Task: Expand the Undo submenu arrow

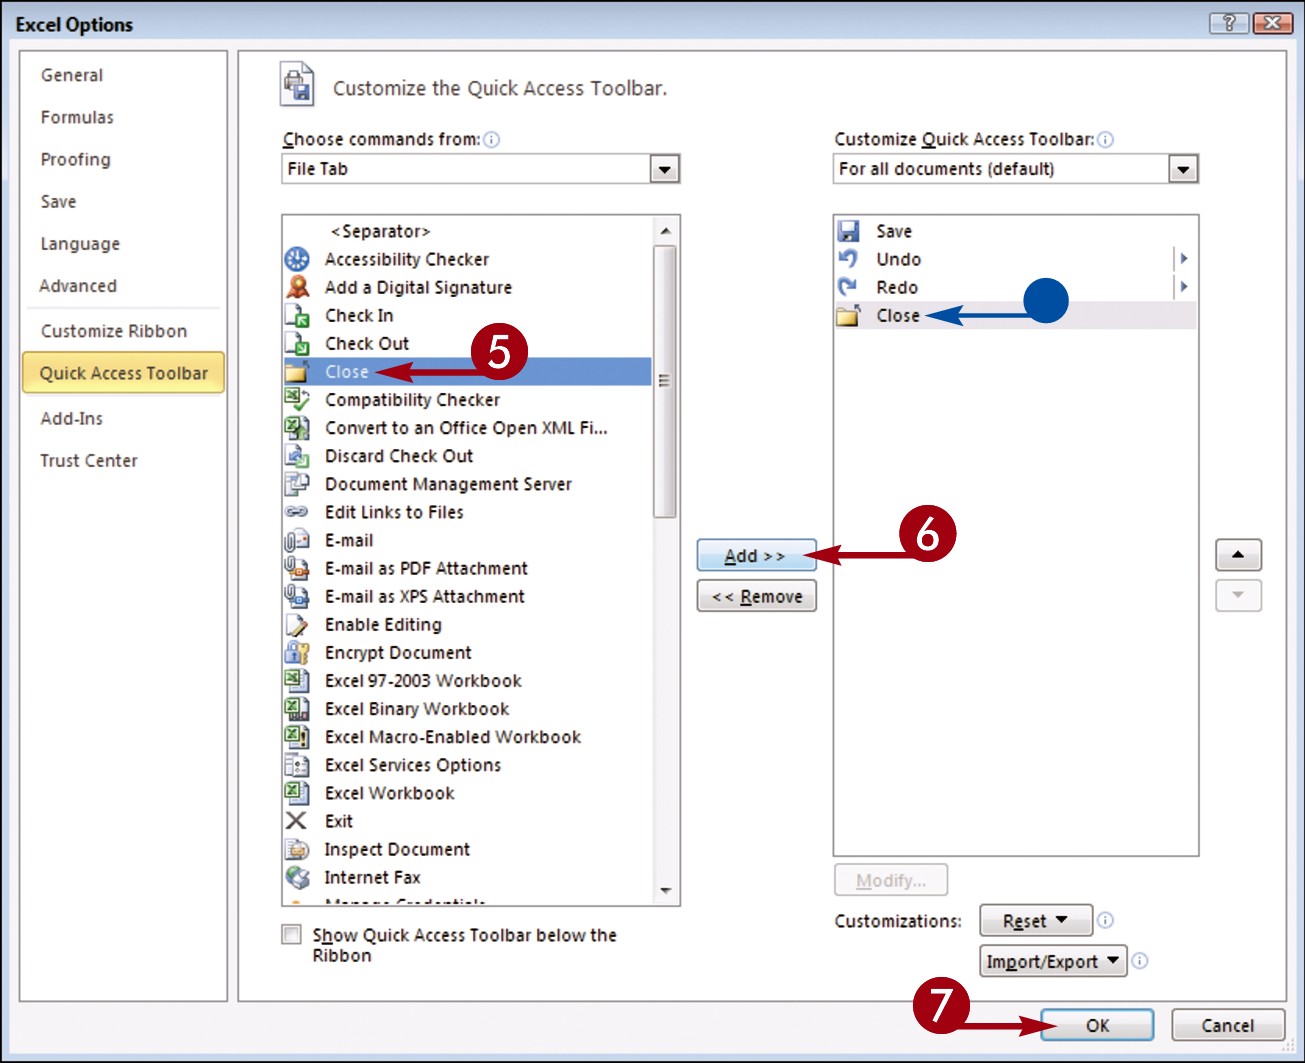Action: (x=1184, y=258)
